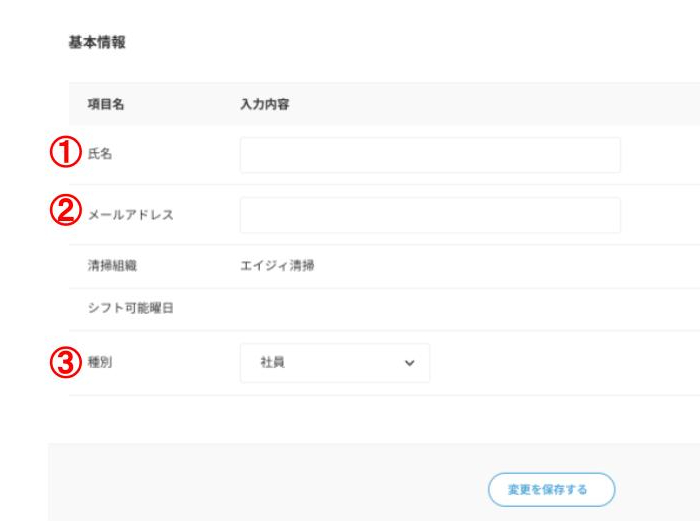Select the エイジィ清掃 organization value
The image size is (700, 521).
277,266
